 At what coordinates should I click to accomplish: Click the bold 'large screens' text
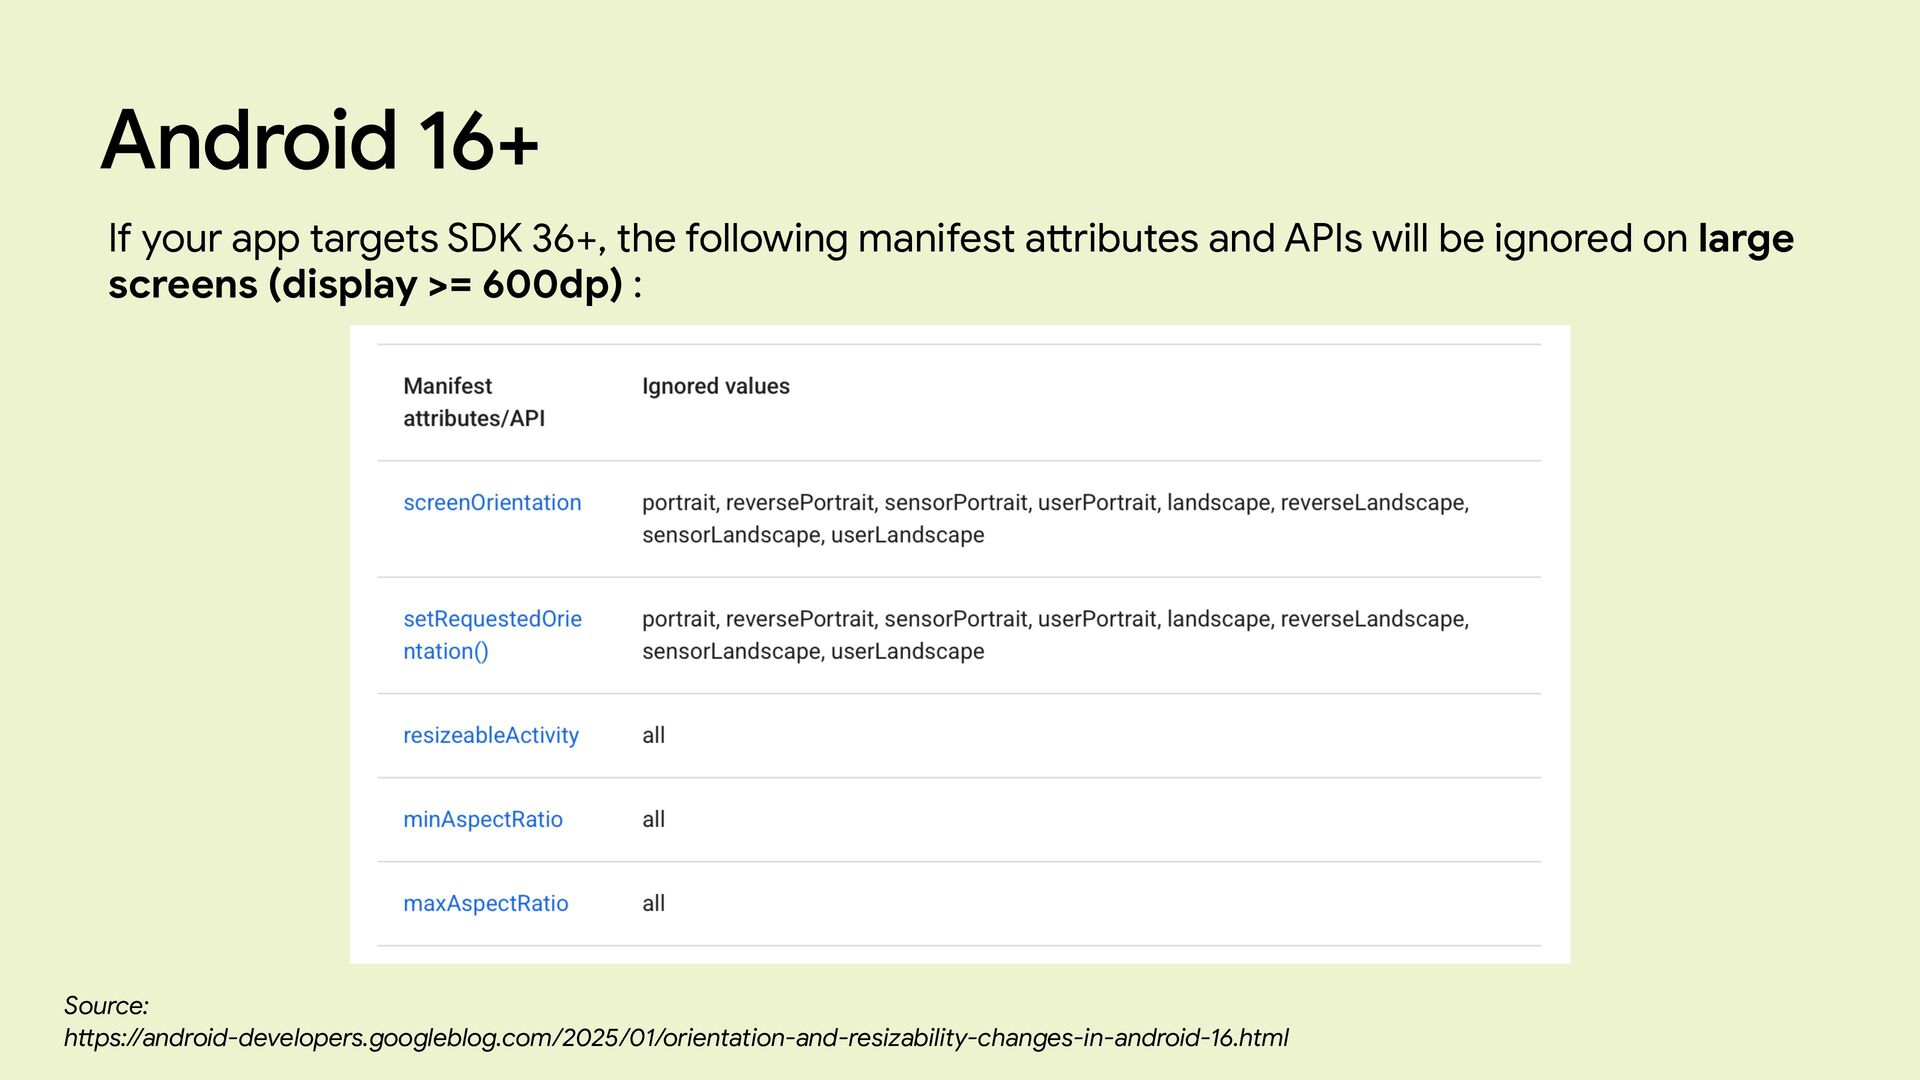(x=1745, y=239)
